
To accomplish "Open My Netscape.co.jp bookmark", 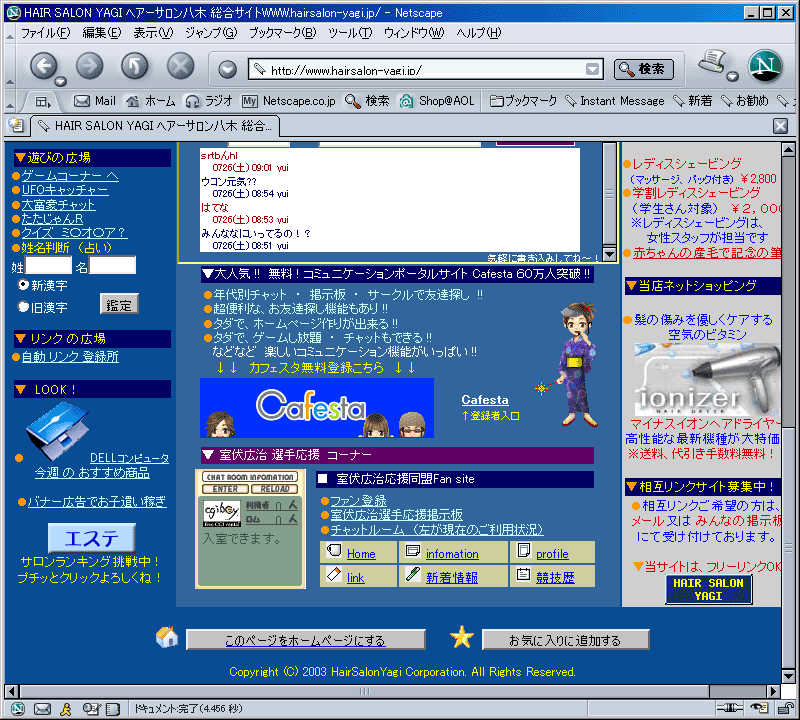I will click(289, 101).
